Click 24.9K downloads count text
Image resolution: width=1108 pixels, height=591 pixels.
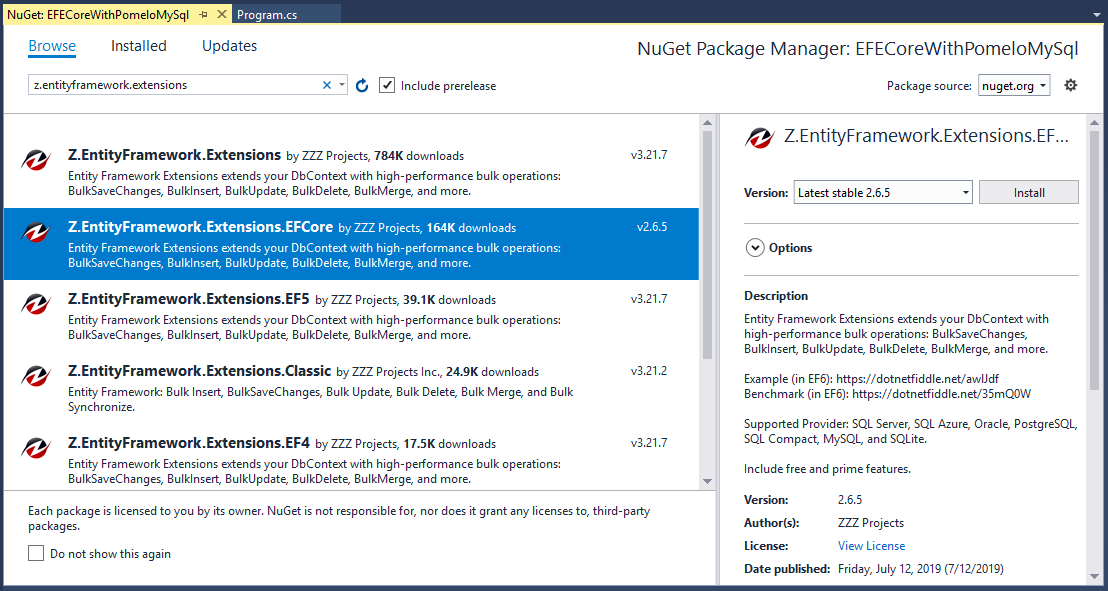(x=493, y=371)
